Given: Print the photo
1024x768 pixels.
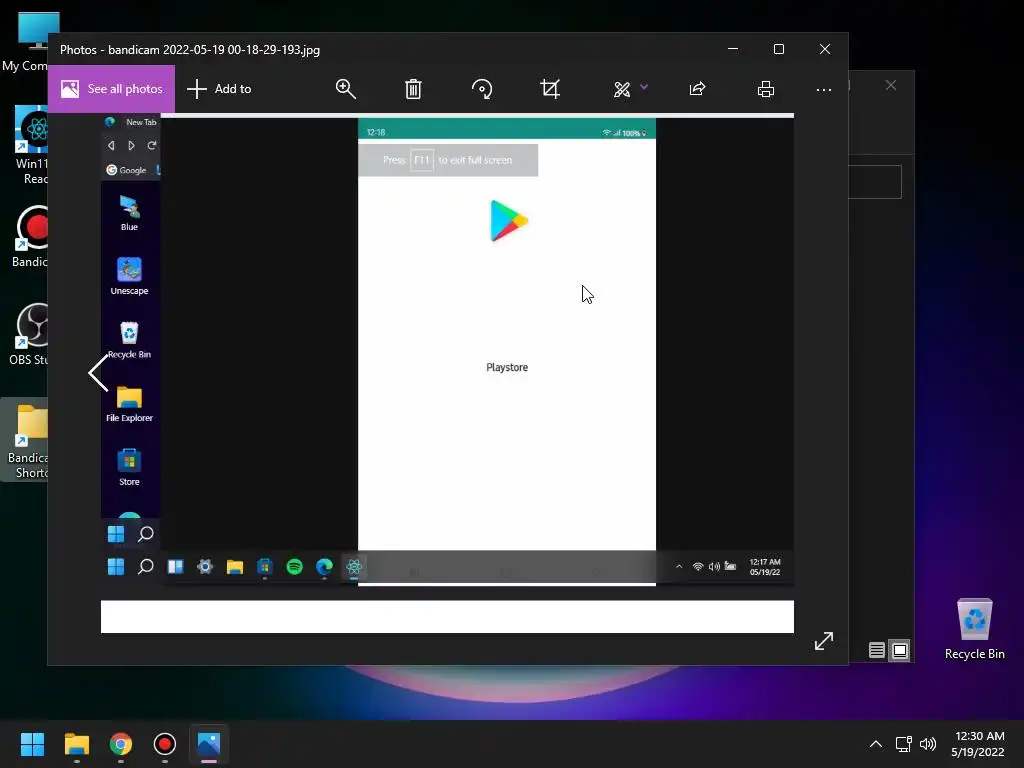Looking at the screenshot, I should (x=765, y=89).
